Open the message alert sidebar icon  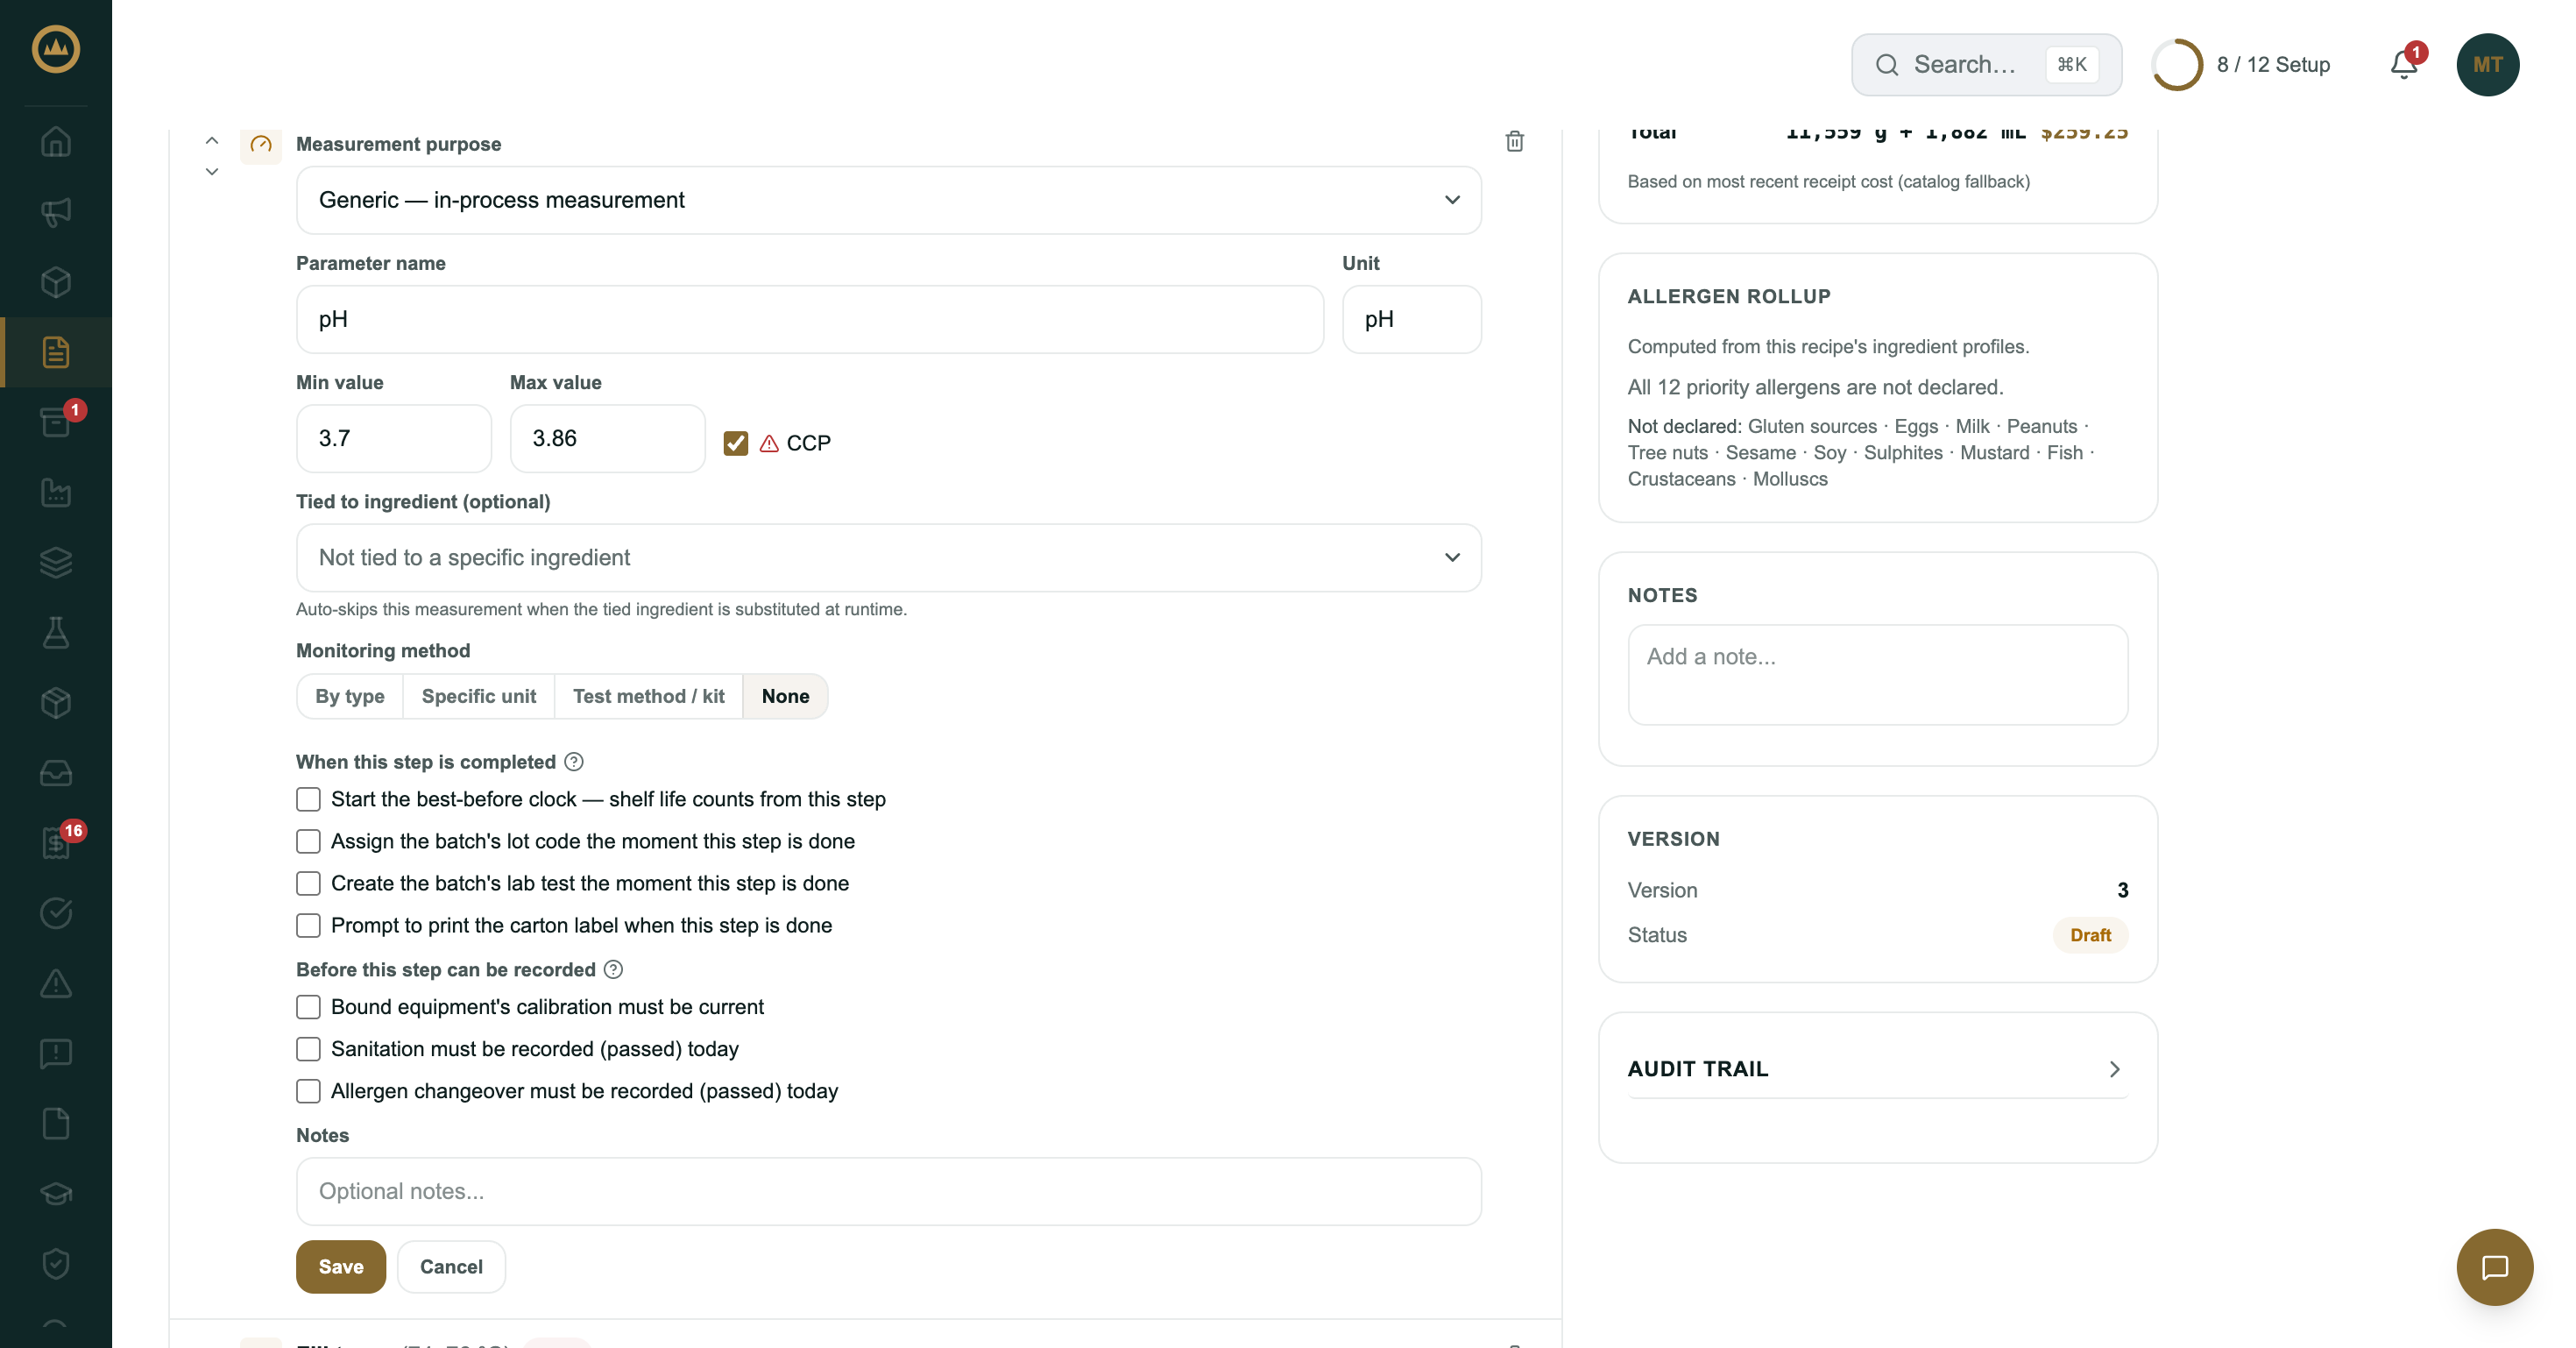tap(56, 1053)
